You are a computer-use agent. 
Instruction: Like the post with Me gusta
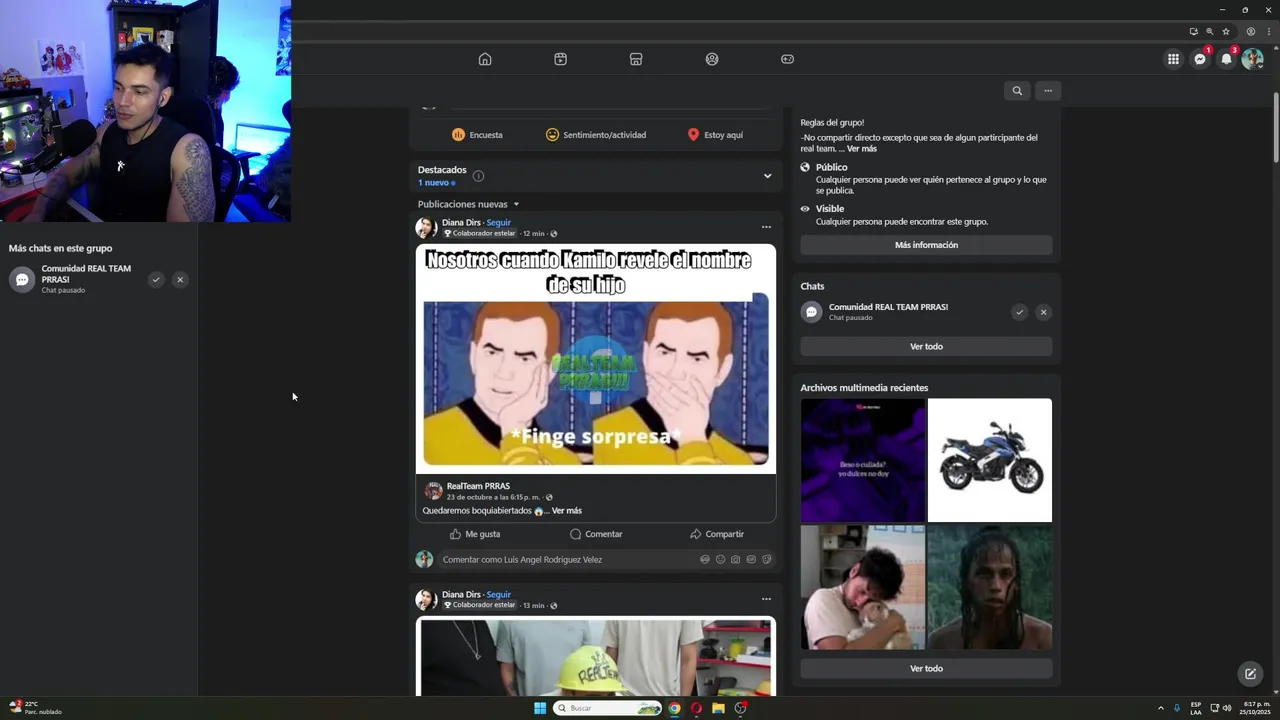coord(475,534)
